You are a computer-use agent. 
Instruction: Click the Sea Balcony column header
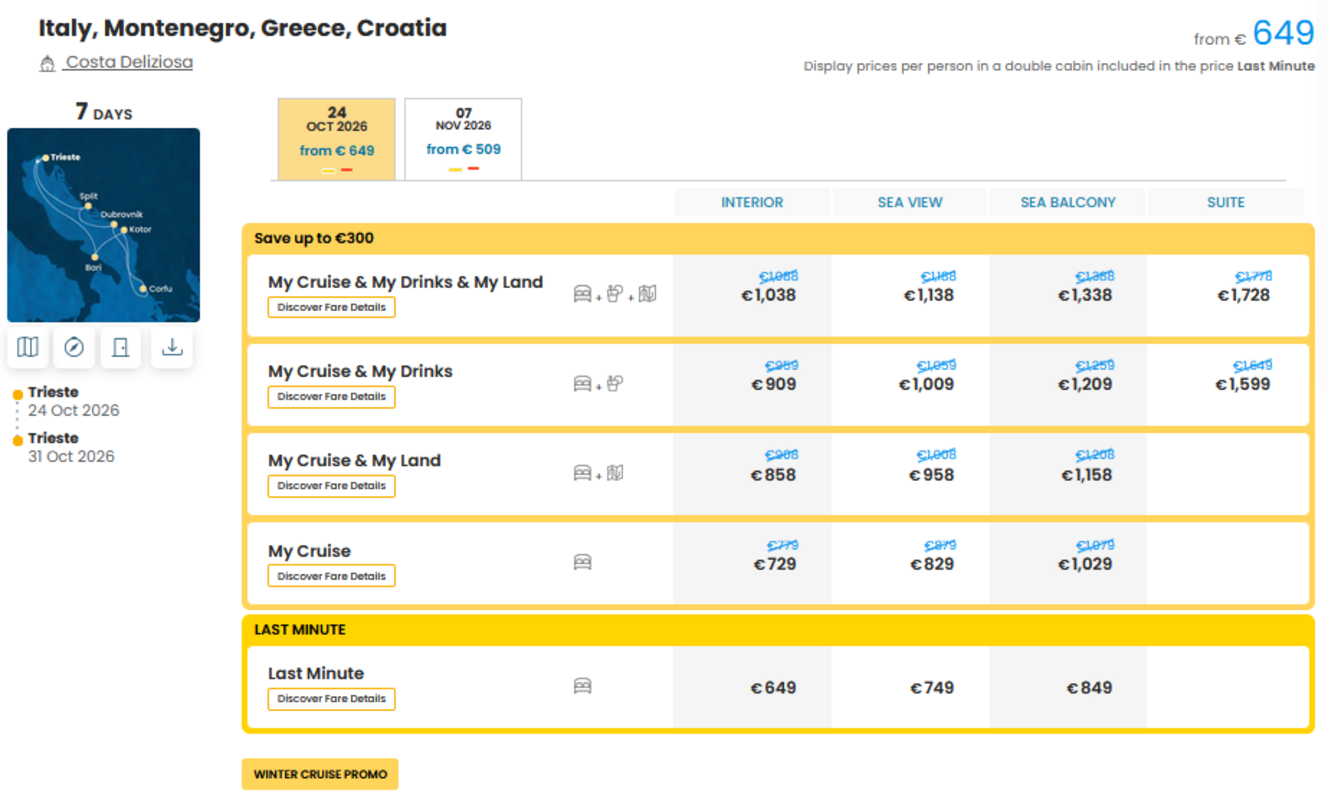pyautogui.click(x=1068, y=202)
